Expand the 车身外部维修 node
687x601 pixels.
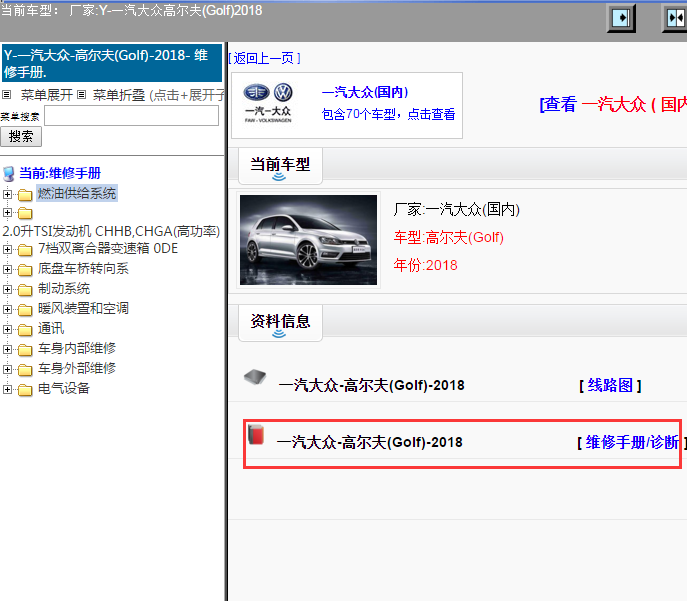pyautogui.click(x=7, y=369)
